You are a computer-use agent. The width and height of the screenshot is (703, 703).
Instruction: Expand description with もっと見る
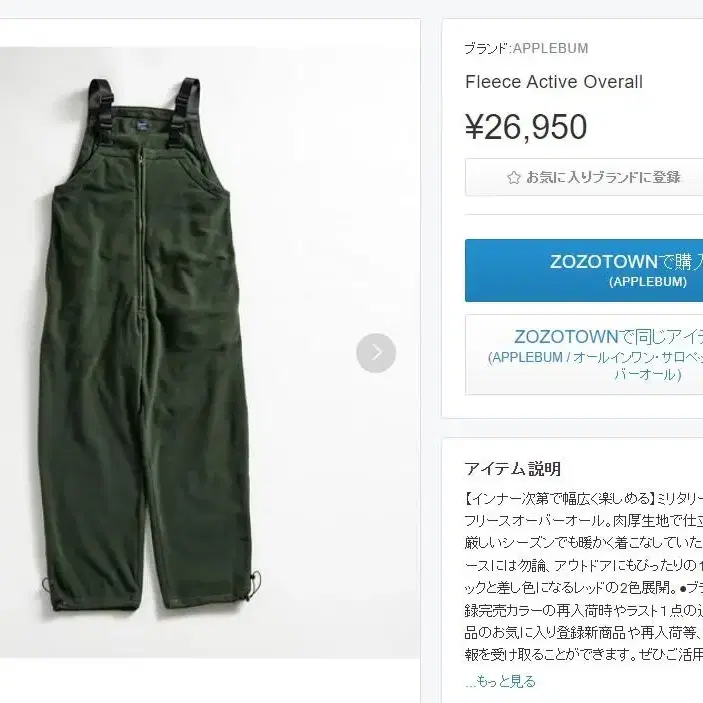500,681
